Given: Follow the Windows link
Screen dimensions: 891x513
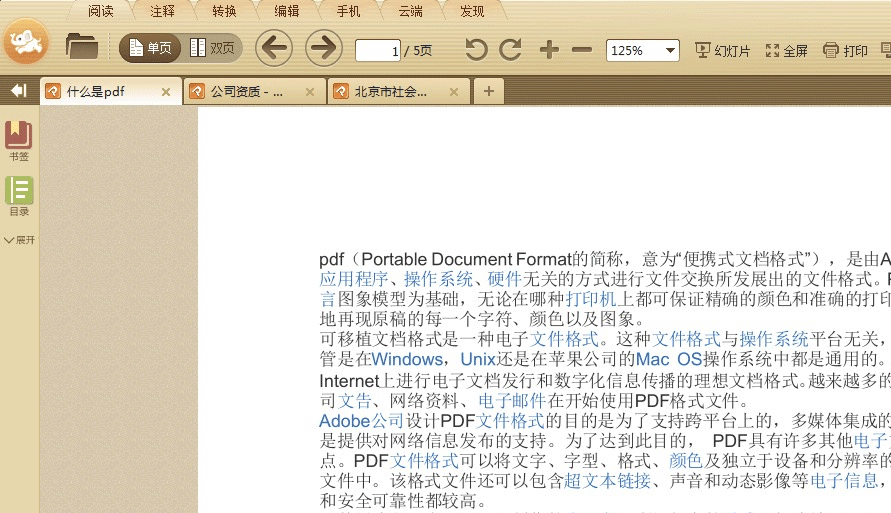Looking at the screenshot, I should [407, 360].
